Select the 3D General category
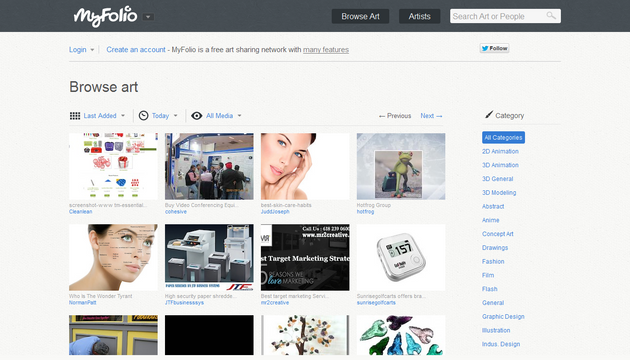 click(498, 179)
